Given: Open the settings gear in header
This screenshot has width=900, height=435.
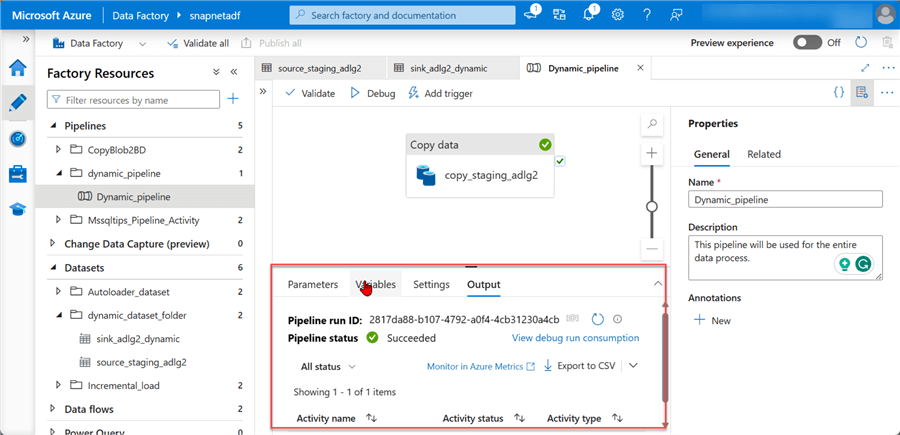Looking at the screenshot, I should pos(618,15).
